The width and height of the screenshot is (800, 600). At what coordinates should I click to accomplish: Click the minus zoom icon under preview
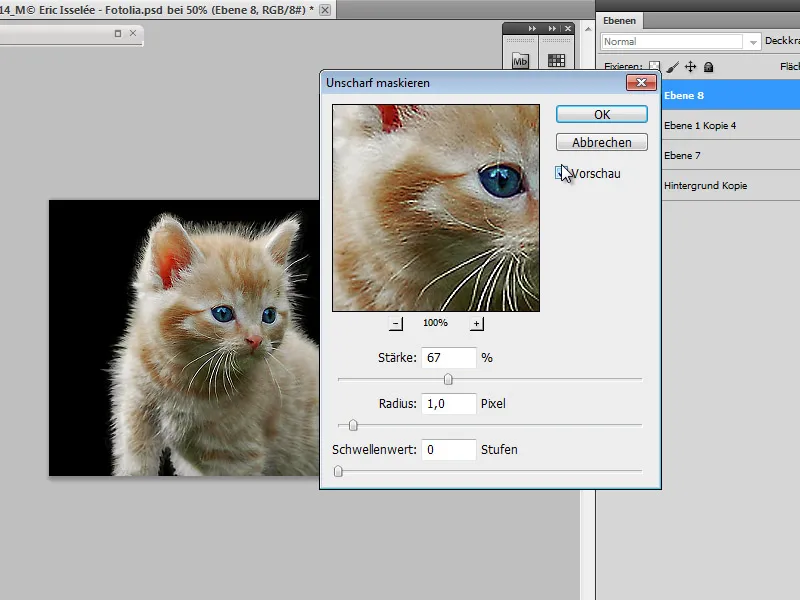tap(396, 323)
